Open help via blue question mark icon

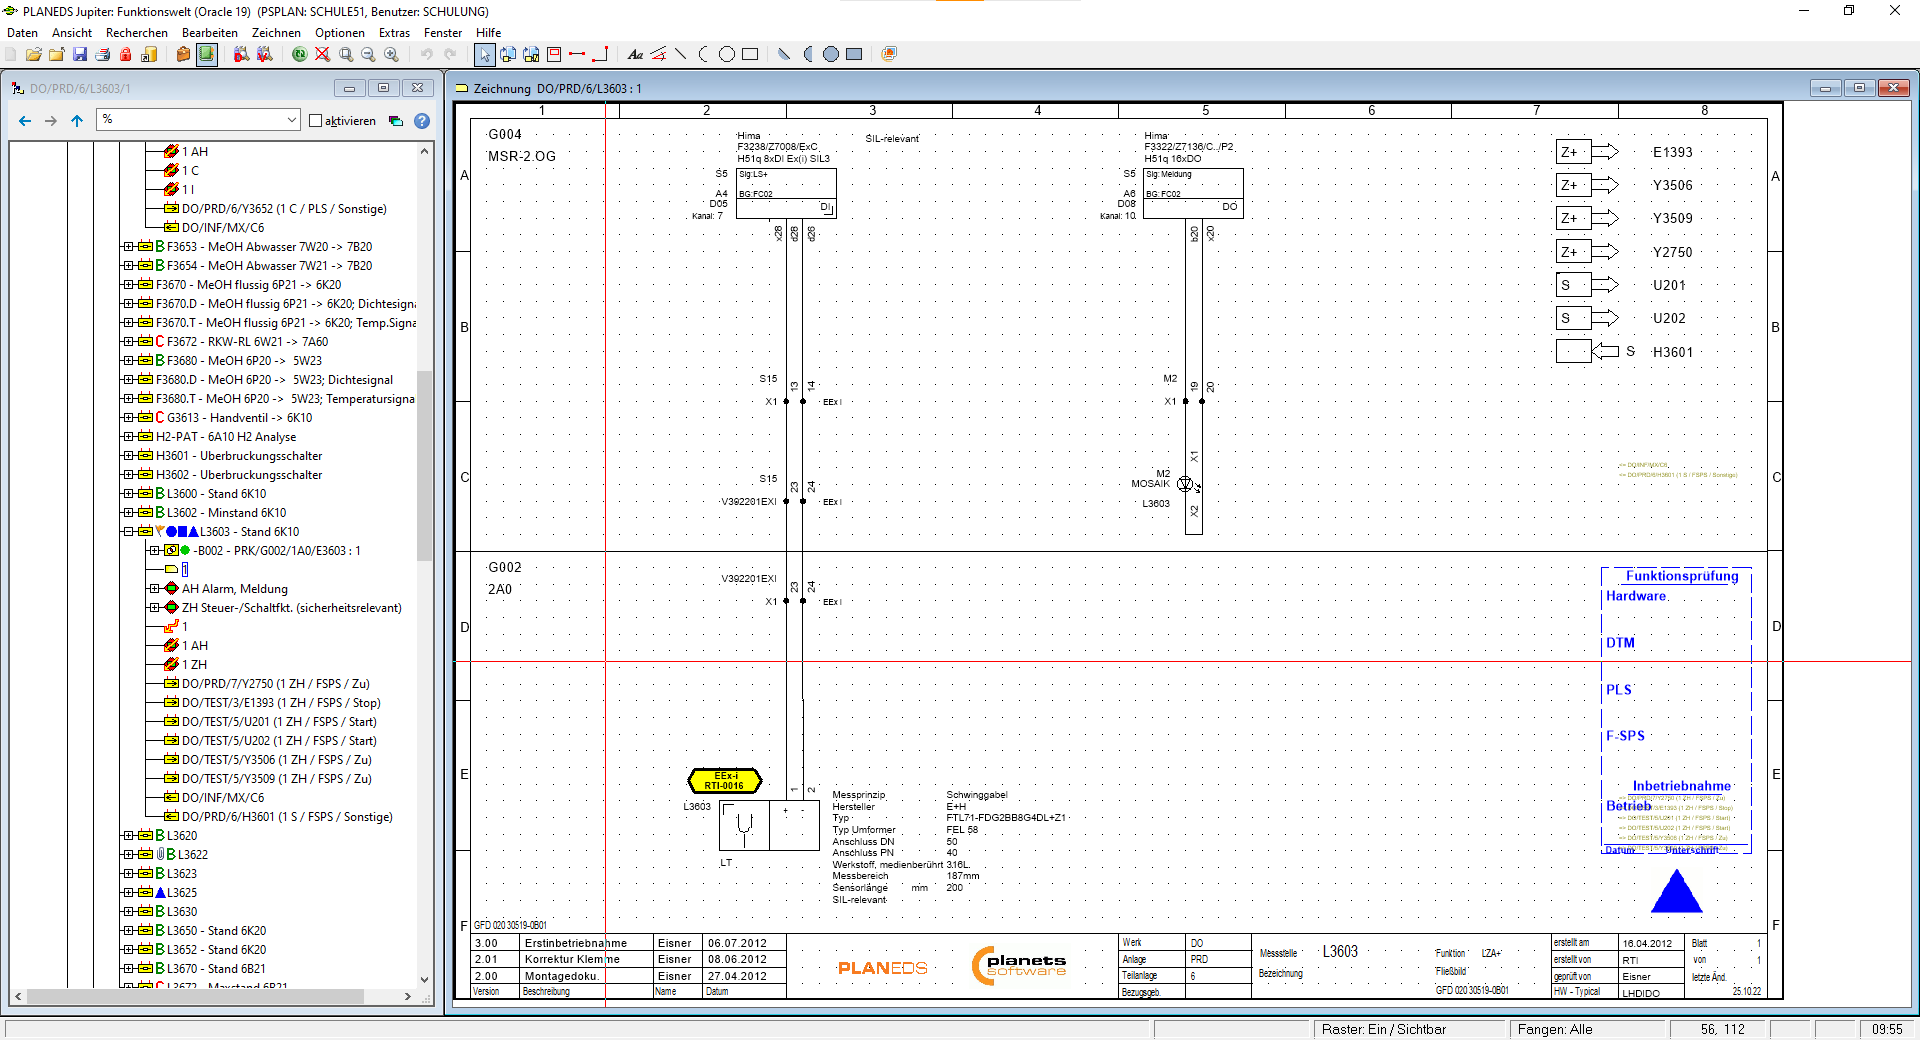[x=422, y=121]
